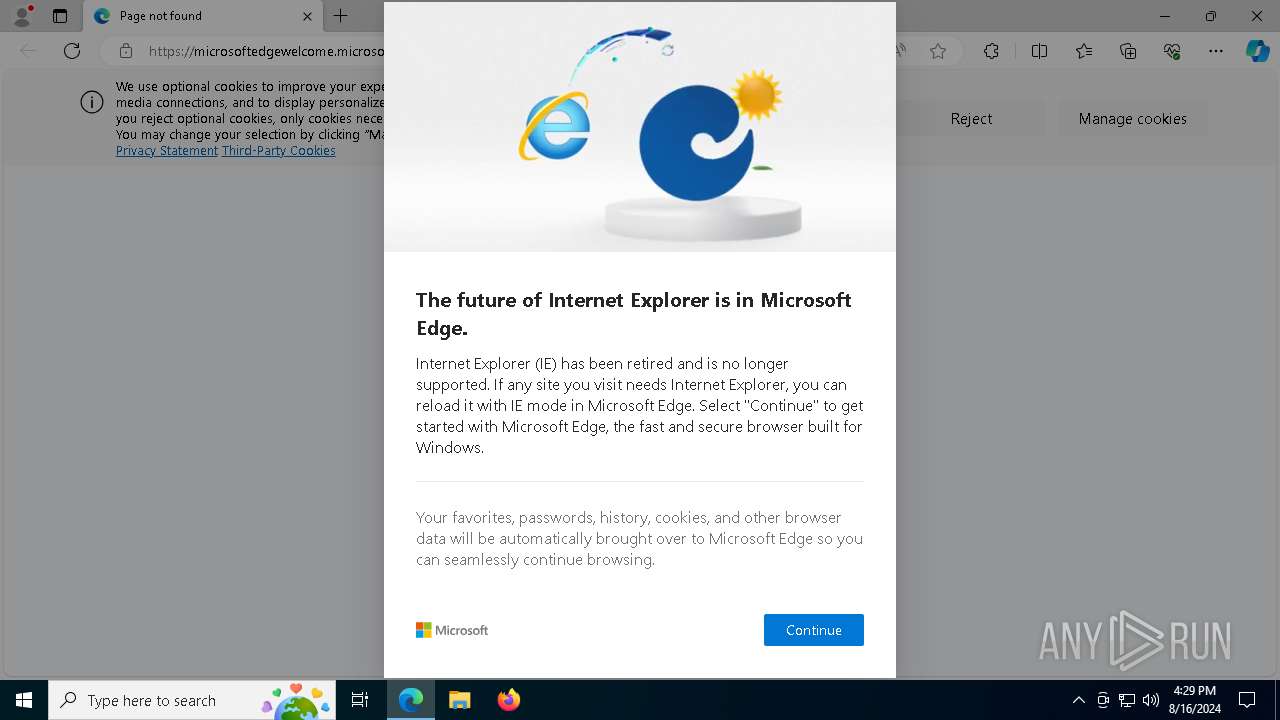Open File Explorer from the taskbar
The width and height of the screenshot is (1280, 720).
pos(460,700)
